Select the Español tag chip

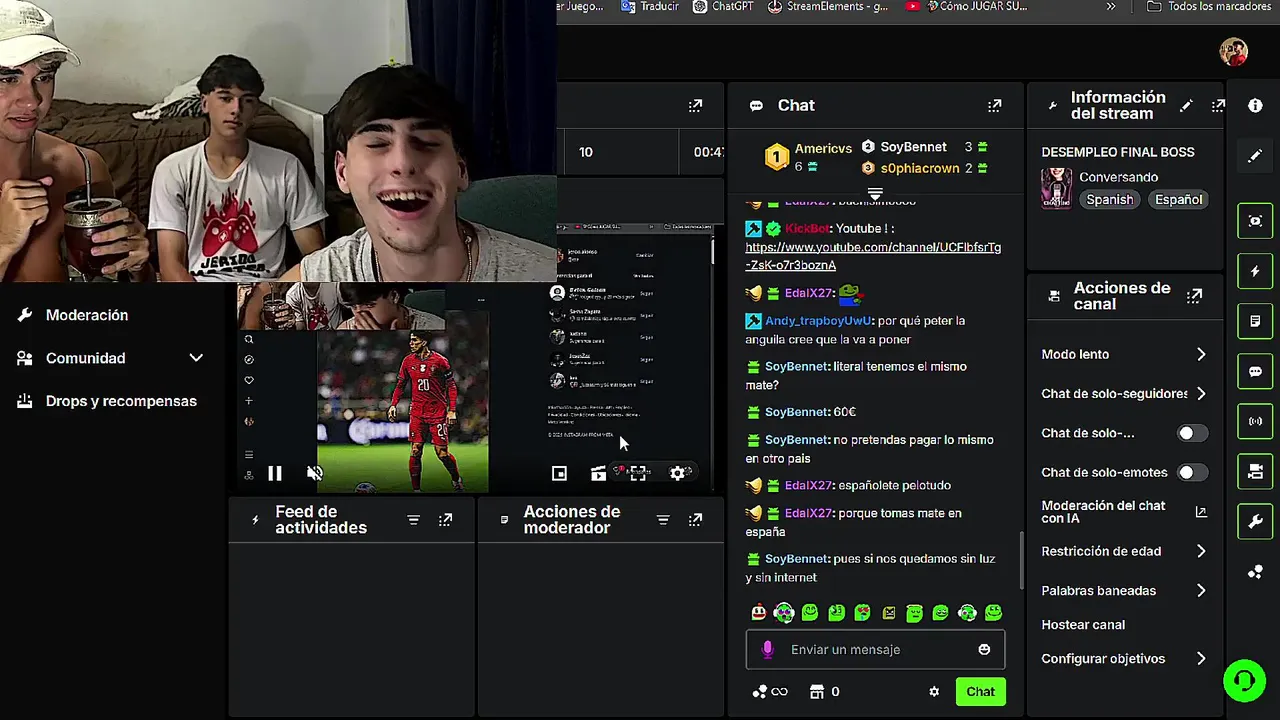tap(1179, 200)
